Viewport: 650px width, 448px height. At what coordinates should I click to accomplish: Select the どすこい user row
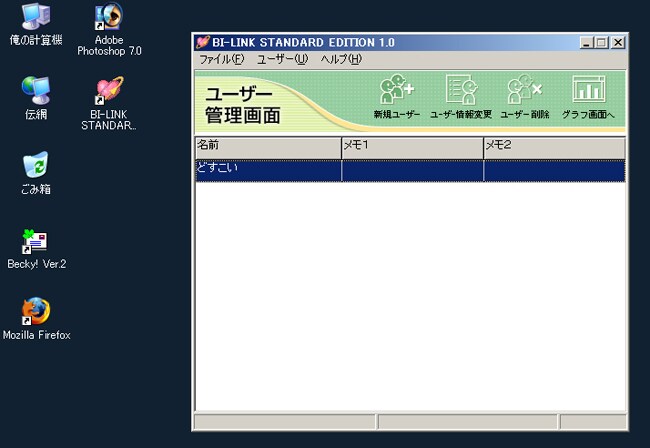(x=410, y=171)
